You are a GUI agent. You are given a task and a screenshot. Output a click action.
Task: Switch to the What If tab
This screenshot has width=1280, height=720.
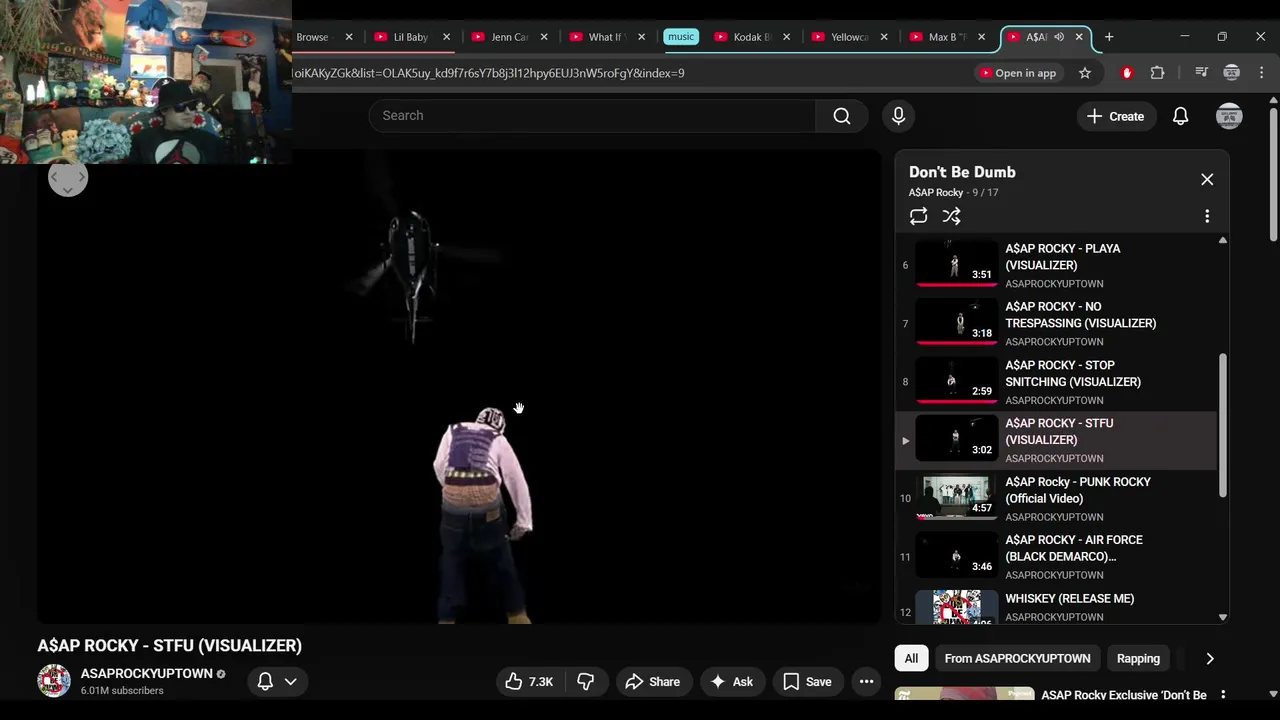point(606,37)
